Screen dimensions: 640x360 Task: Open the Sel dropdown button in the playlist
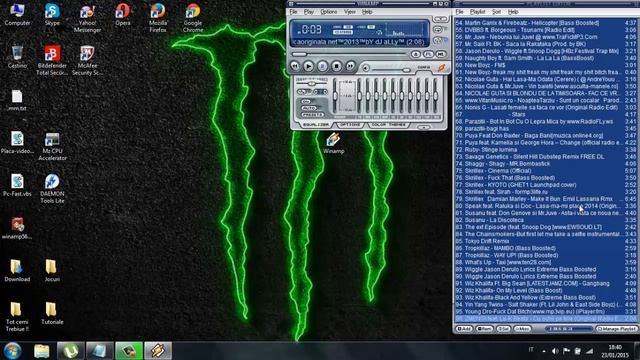[x=504, y=329]
